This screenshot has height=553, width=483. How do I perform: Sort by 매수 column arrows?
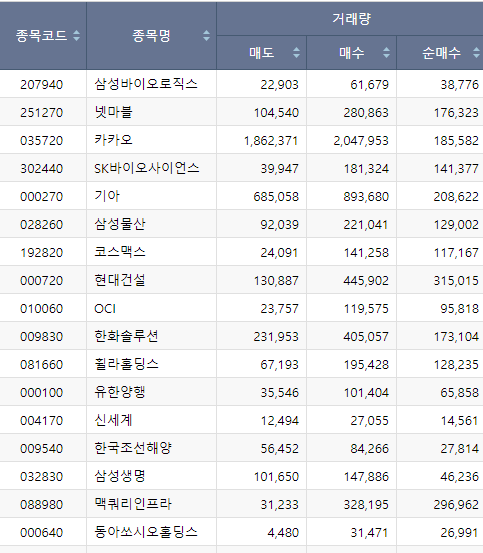(386, 53)
